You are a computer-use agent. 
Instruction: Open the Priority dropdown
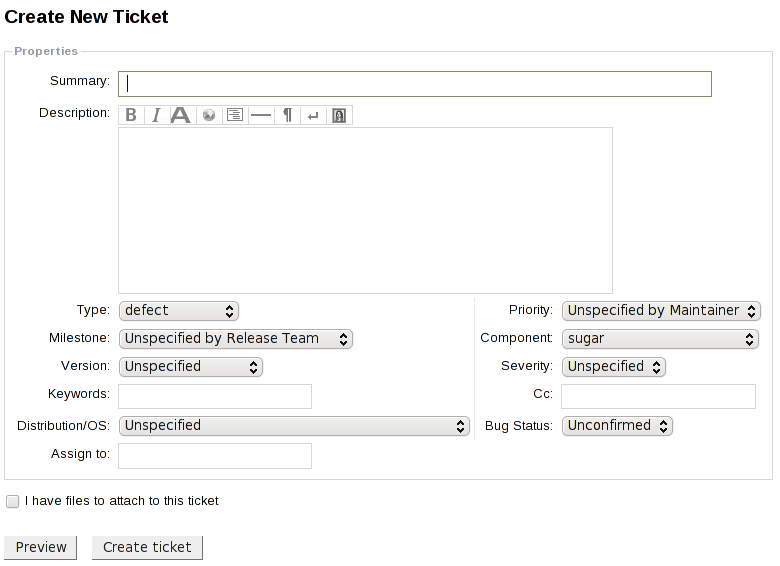[660, 311]
